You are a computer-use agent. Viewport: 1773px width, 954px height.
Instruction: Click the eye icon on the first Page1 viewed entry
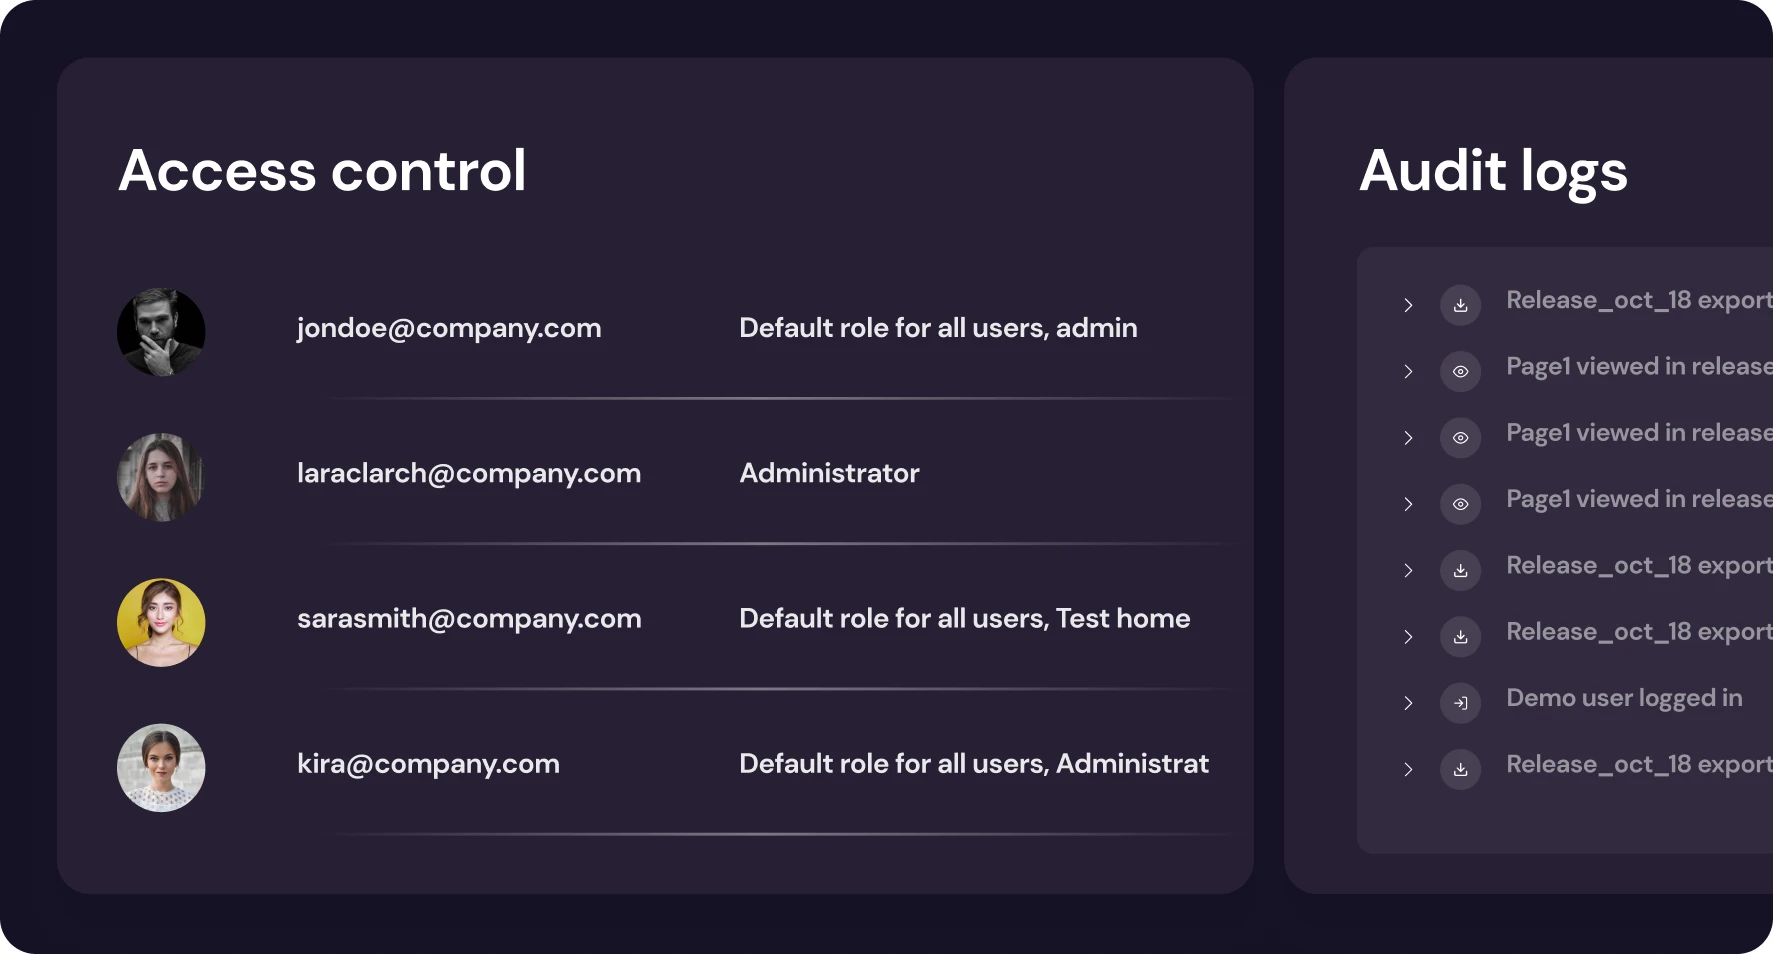click(1460, 371)
